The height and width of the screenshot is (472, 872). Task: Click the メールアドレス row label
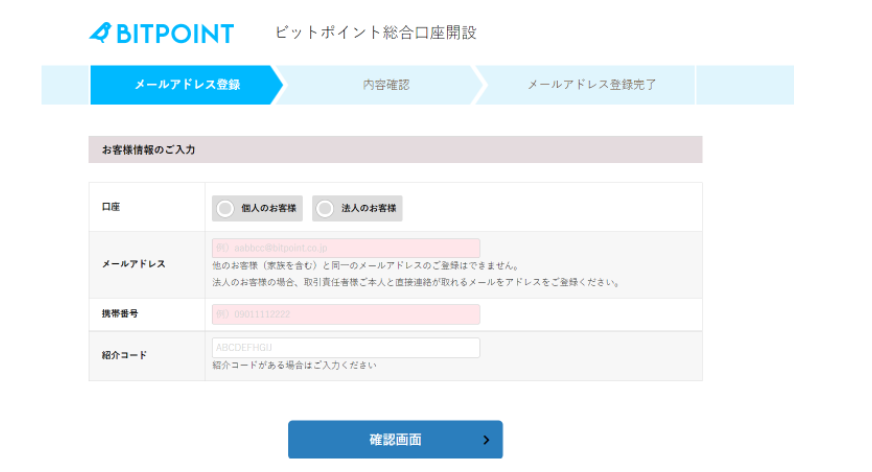click(133, 264)
